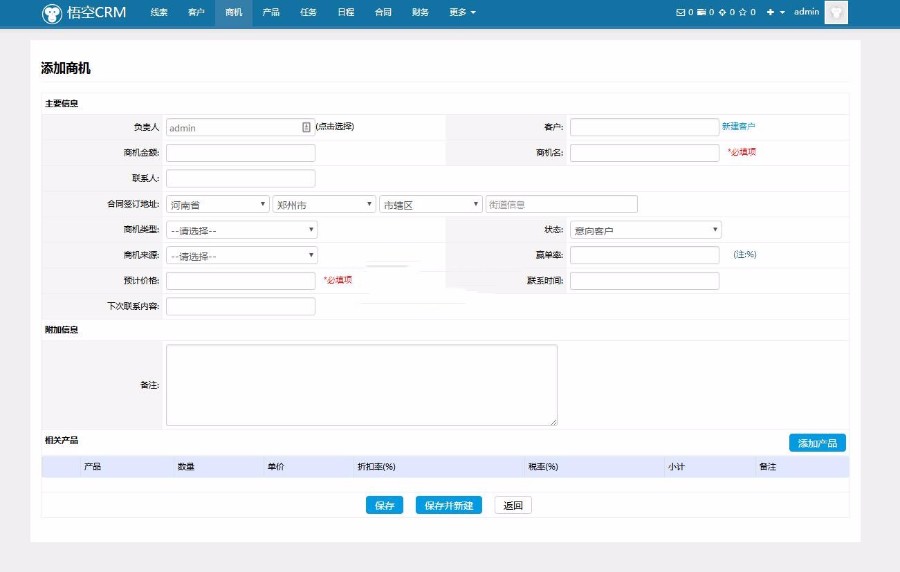Open the 日程 menu
The image size is (900, 572).
(346, 12)
